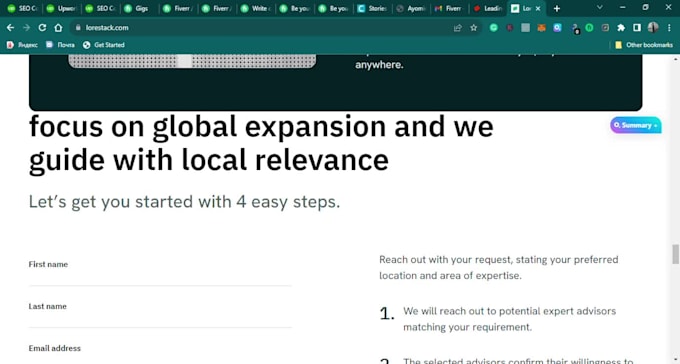Click the question mark extension with badge

tap(575, 29)
